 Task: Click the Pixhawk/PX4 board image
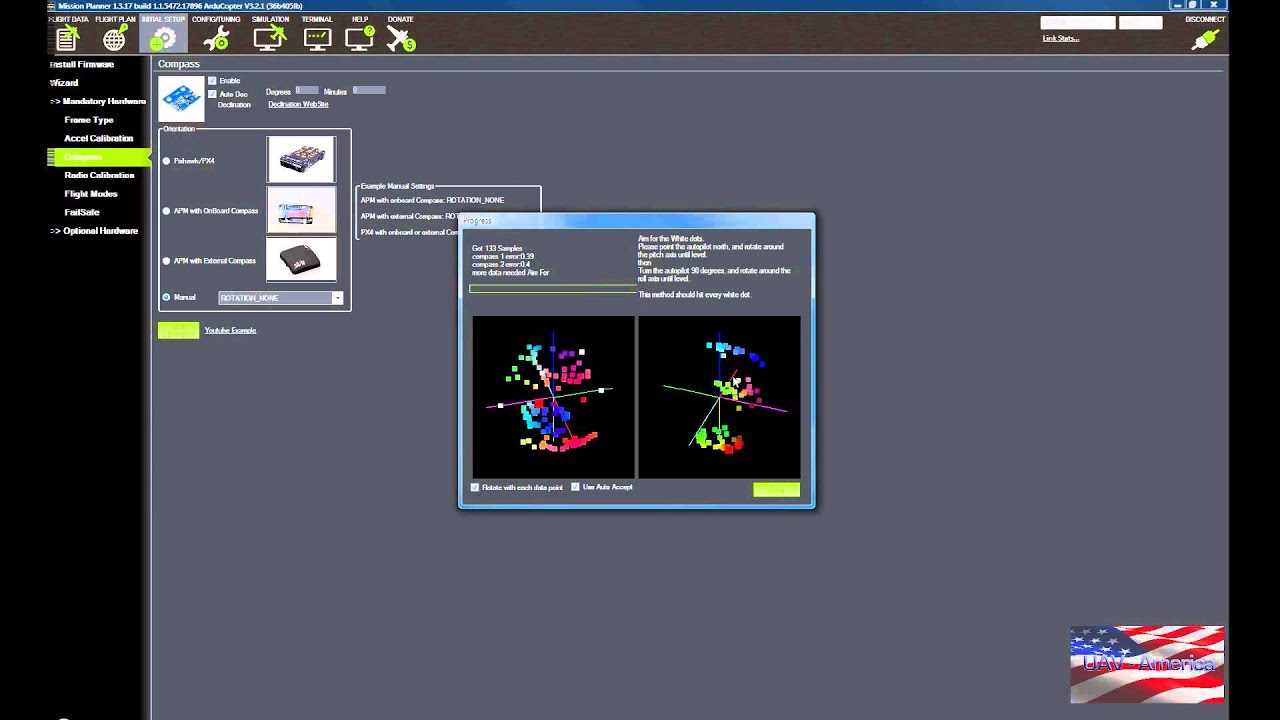301,160
